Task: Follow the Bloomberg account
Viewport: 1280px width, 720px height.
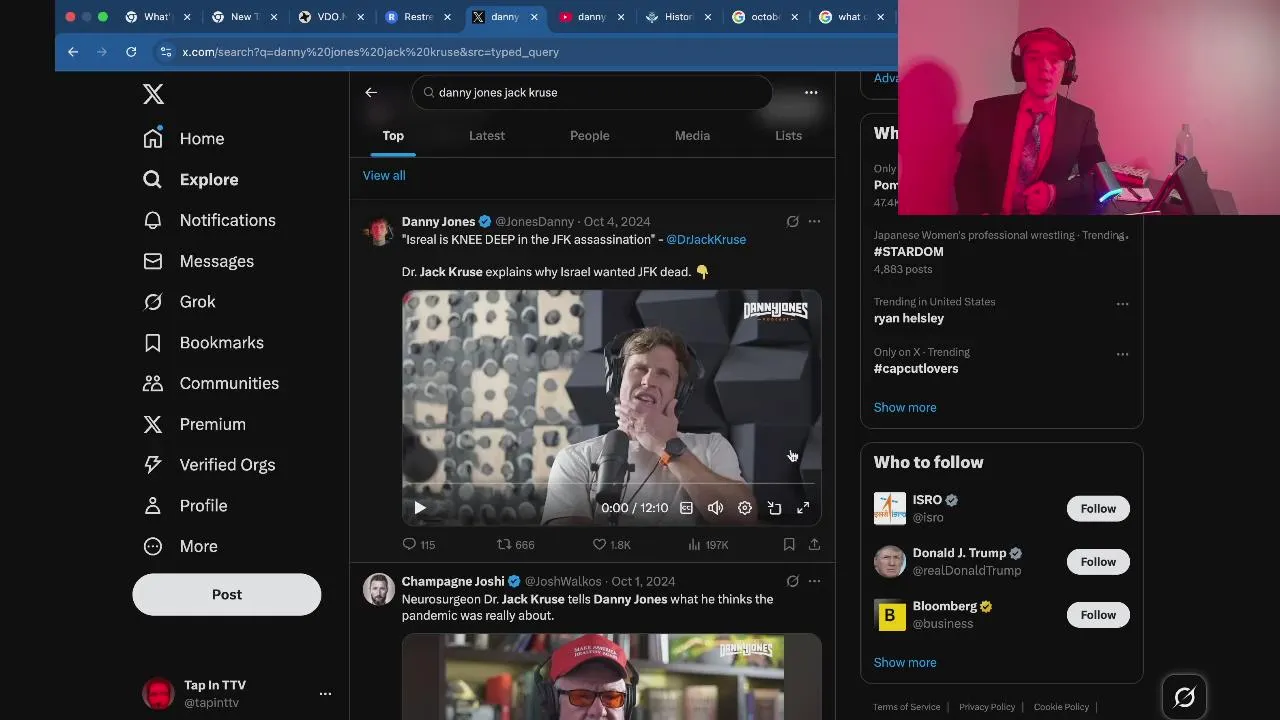Action: click(x=1098, y=614)
